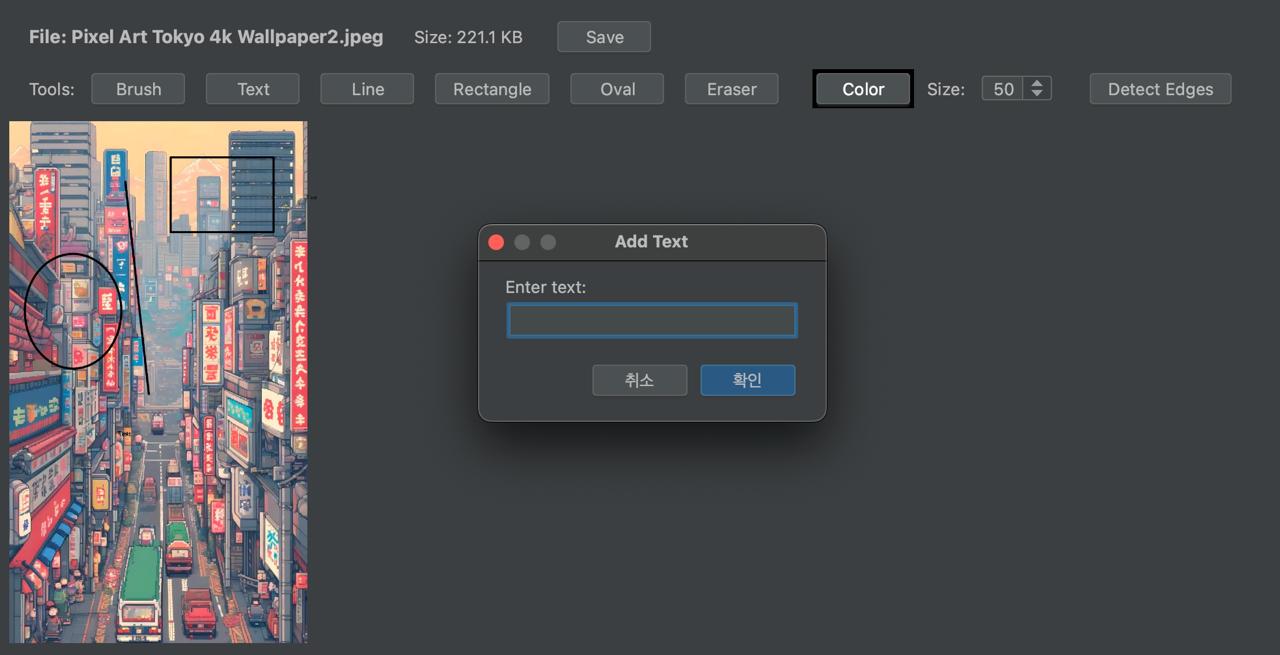Select the Rectangle tool
Viewport: 1280px width, 655px height.
pos(491,88)
